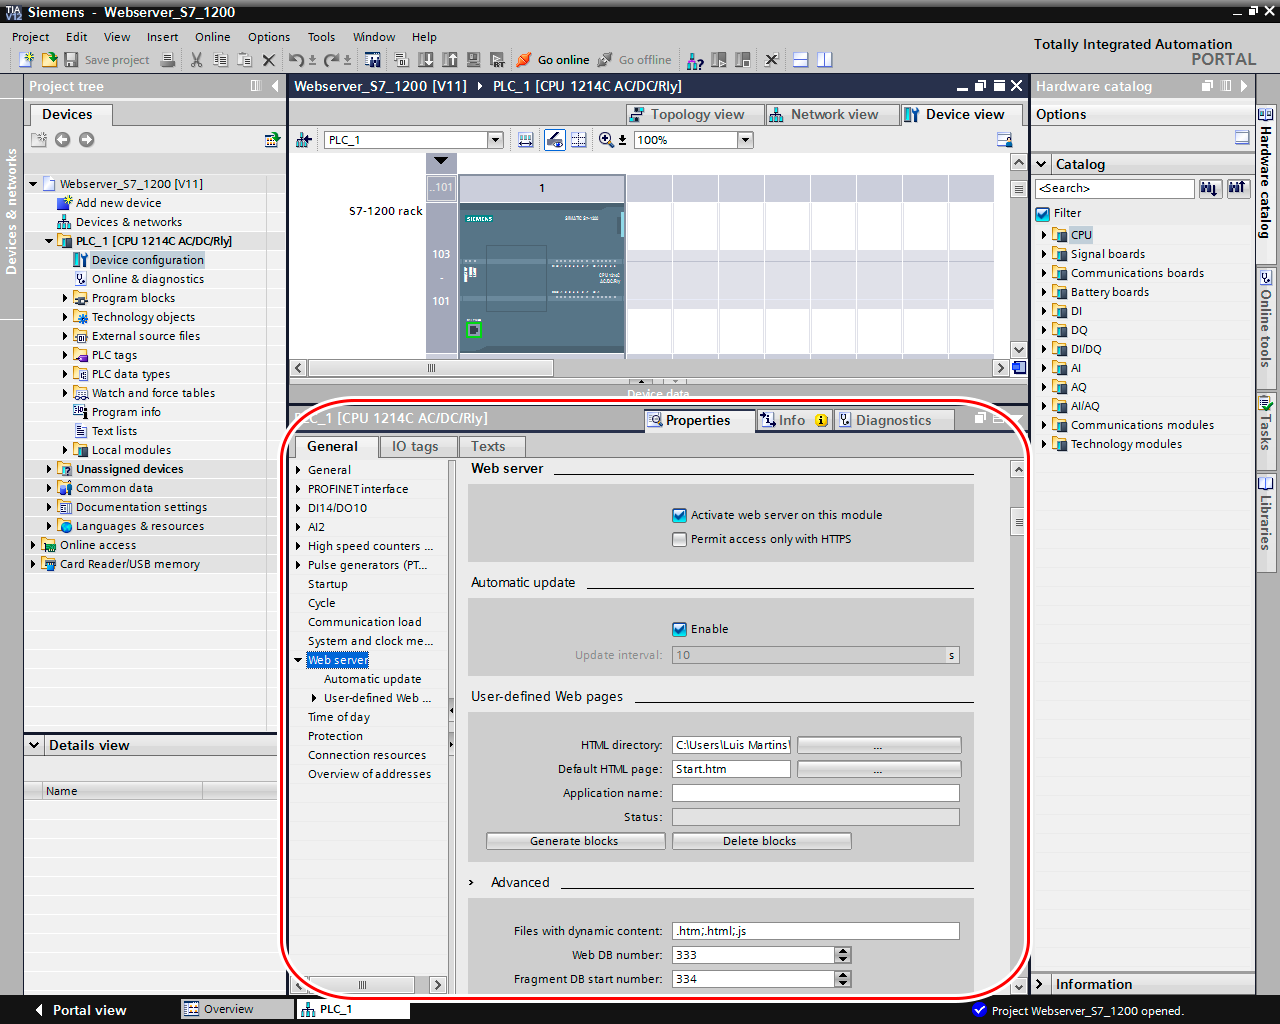Viewport: 1280px width, 1024px height.
Task: Click the forward arrow in Project tree toolbar
Action: [x=86, y=140]
